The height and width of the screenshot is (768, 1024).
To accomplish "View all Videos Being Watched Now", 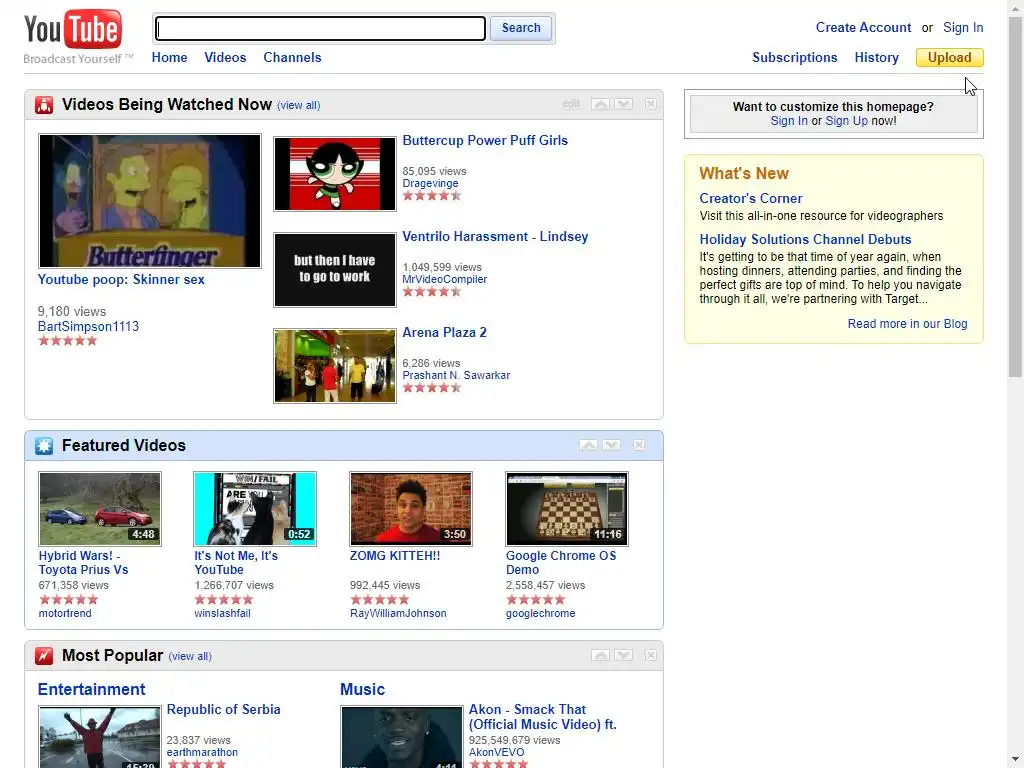I will point(298,106).
